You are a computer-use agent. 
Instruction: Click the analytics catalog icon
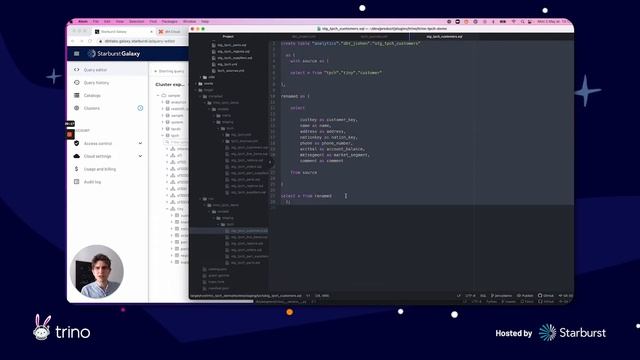[167, 102]
